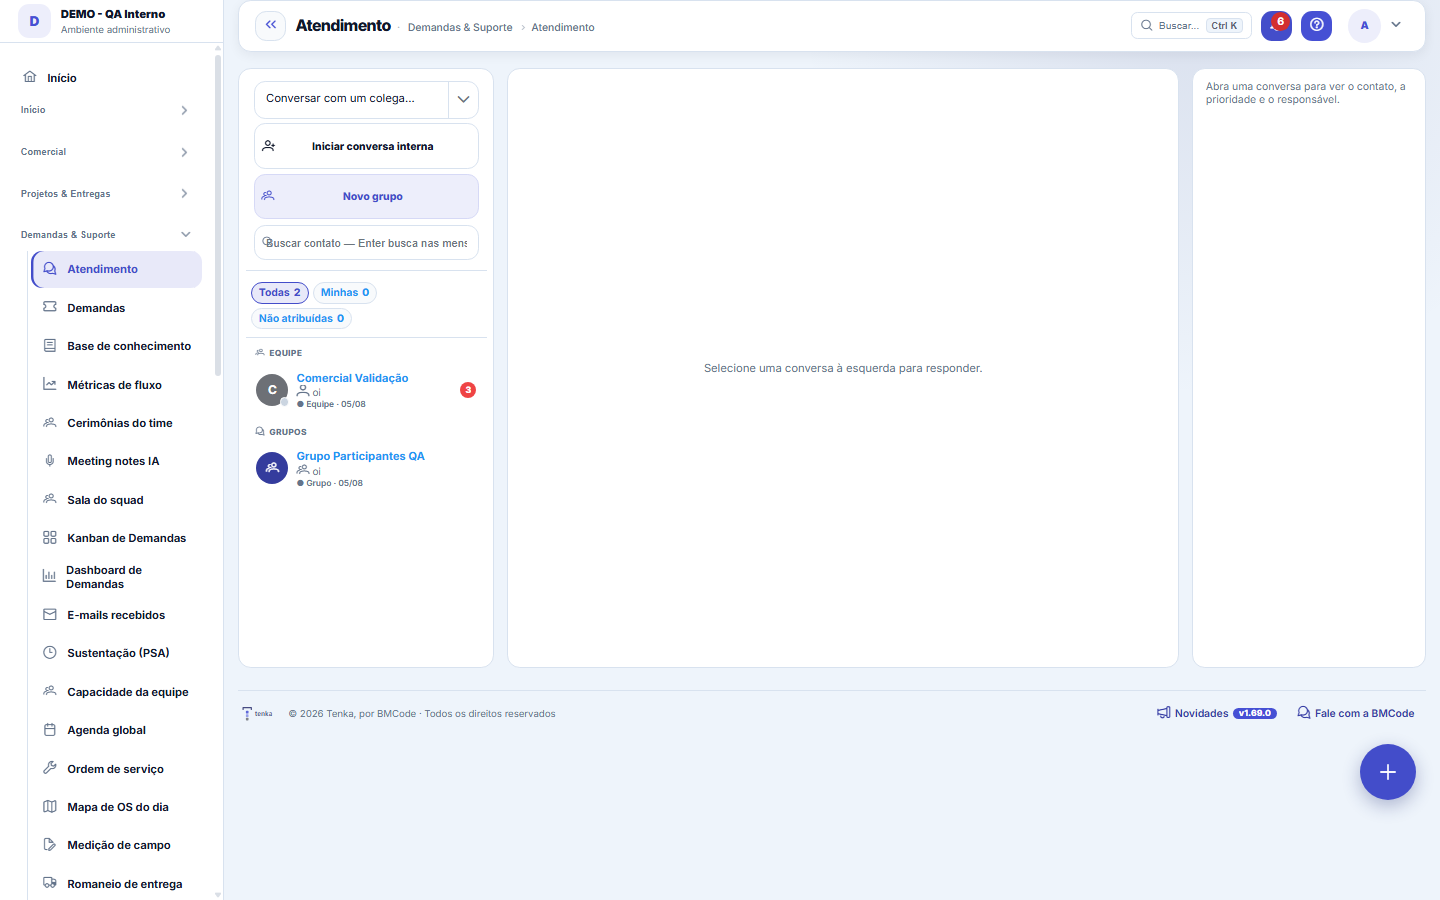Open Demandas in the sidebar menu
1440x900 pixels.
[x=117, y=308]
